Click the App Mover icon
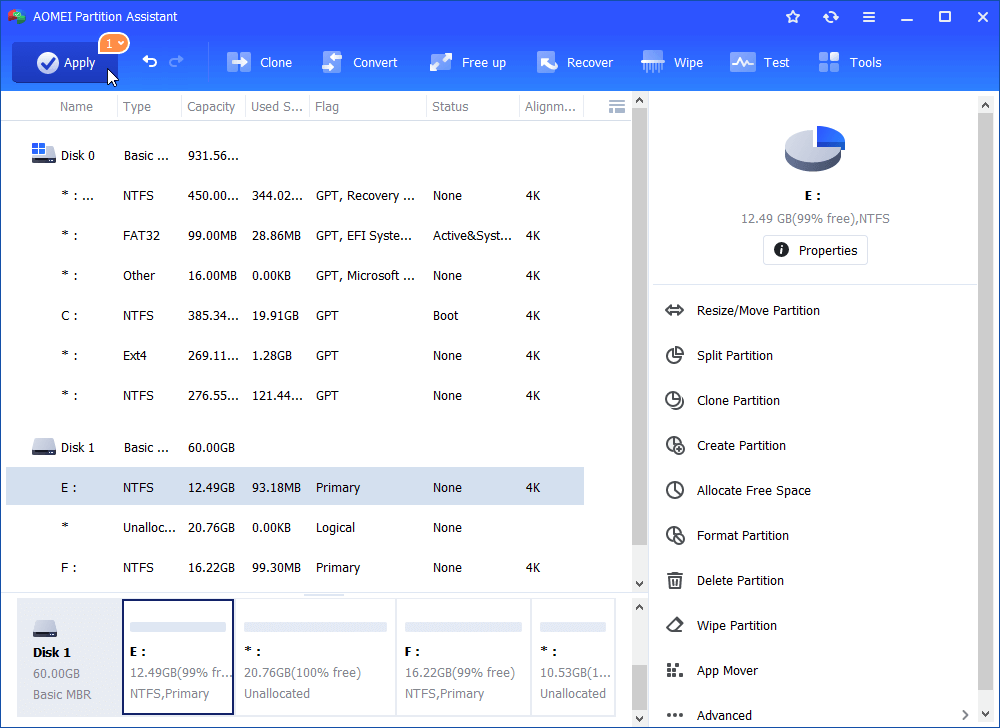The image size is (1000, 728). point(674,670)
